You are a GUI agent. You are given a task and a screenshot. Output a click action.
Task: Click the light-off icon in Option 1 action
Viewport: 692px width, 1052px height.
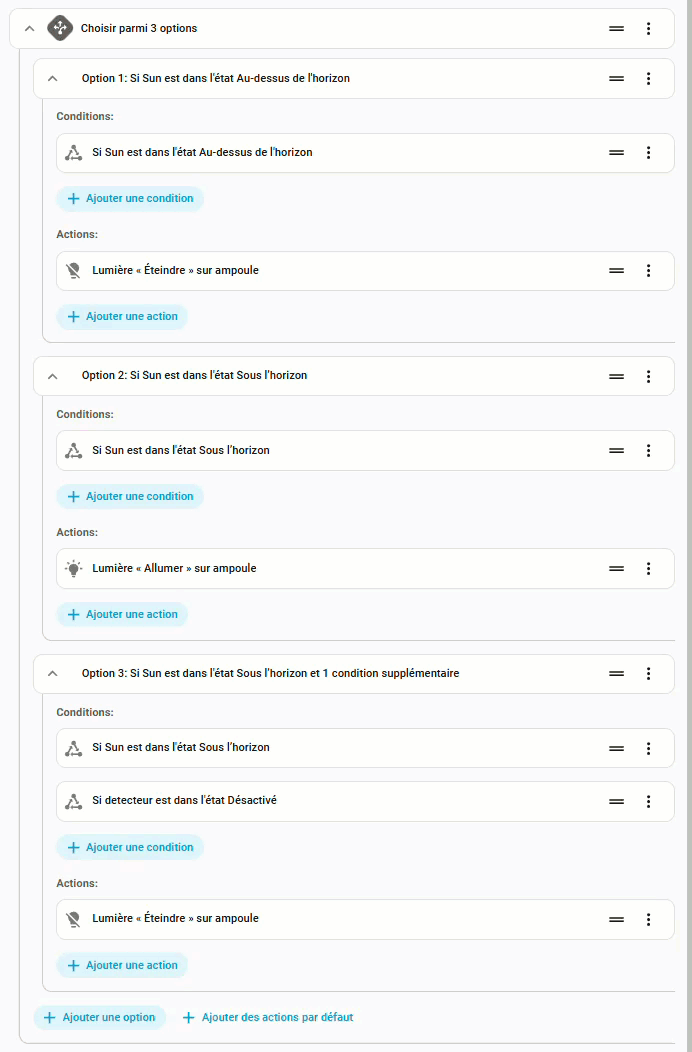pyautogui.click(x=73, y=271)
